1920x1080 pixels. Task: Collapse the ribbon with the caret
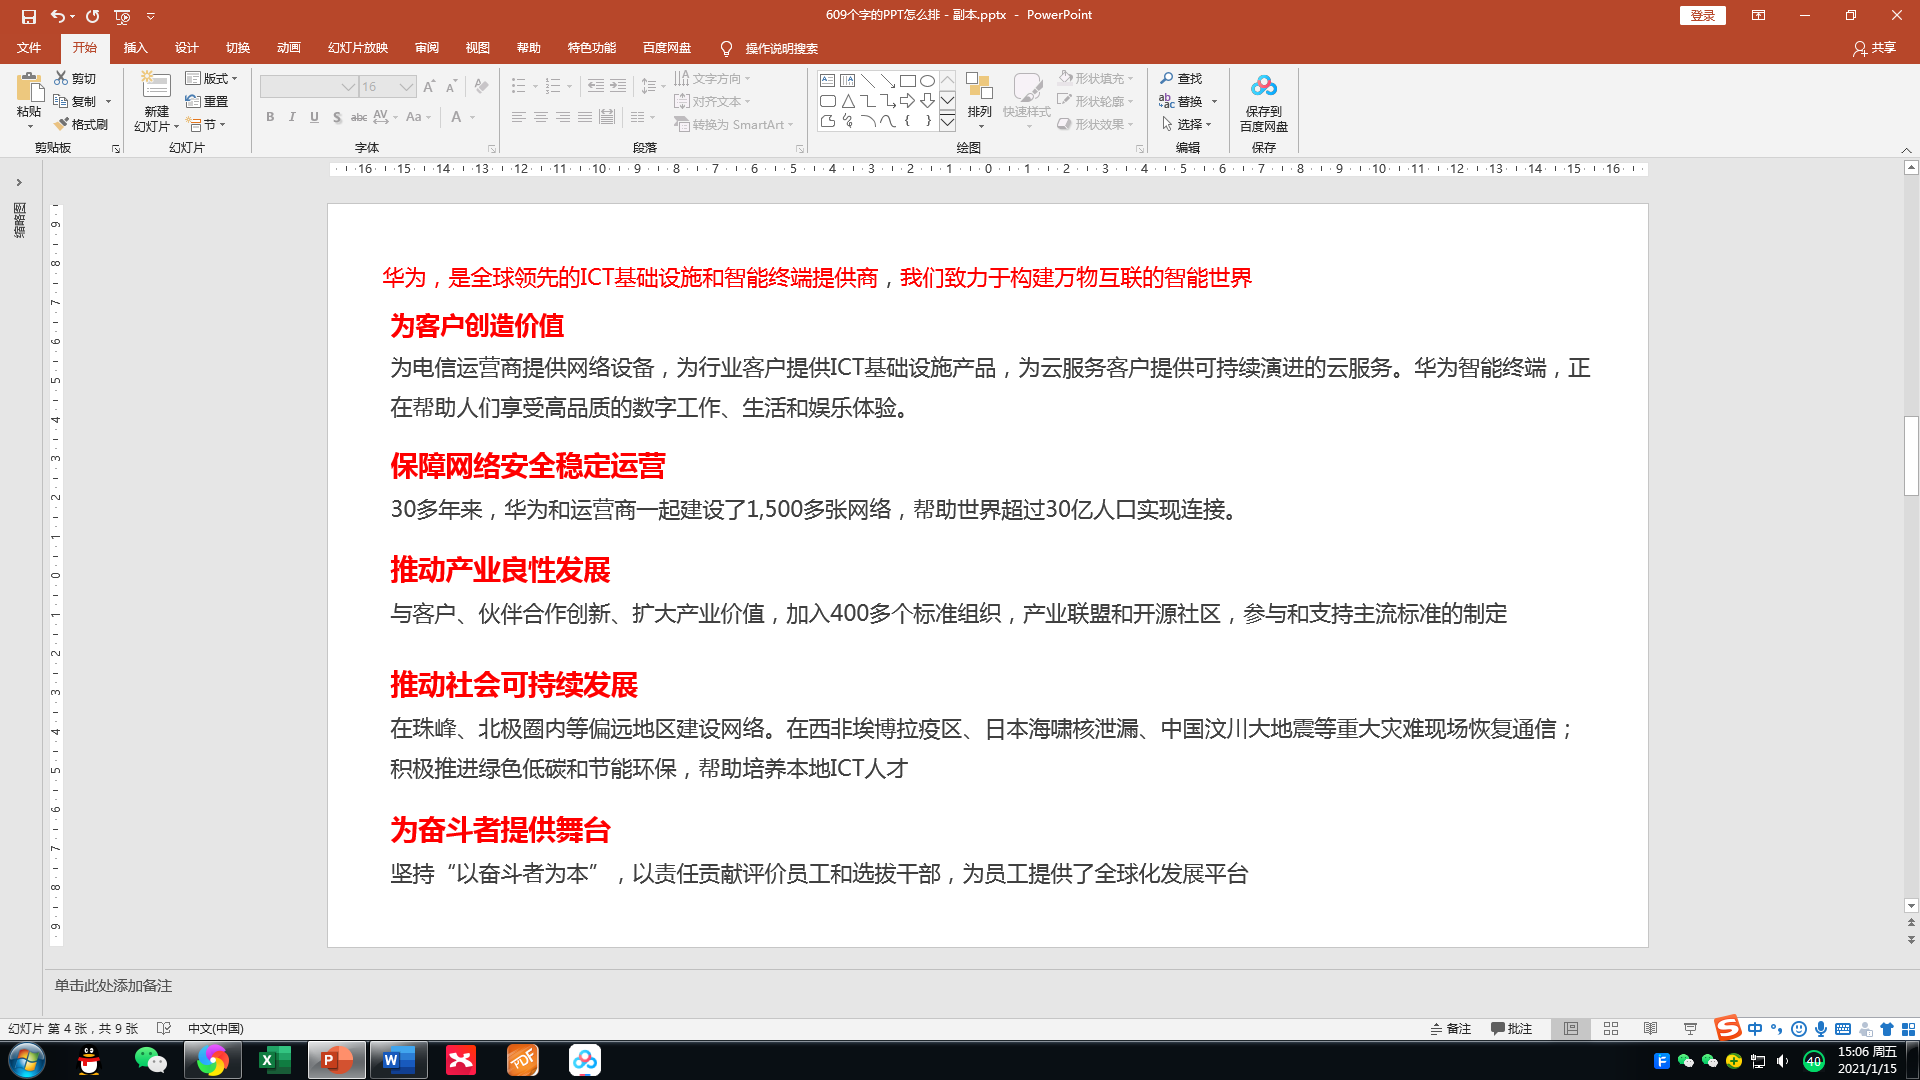(x=1906, y=150)
